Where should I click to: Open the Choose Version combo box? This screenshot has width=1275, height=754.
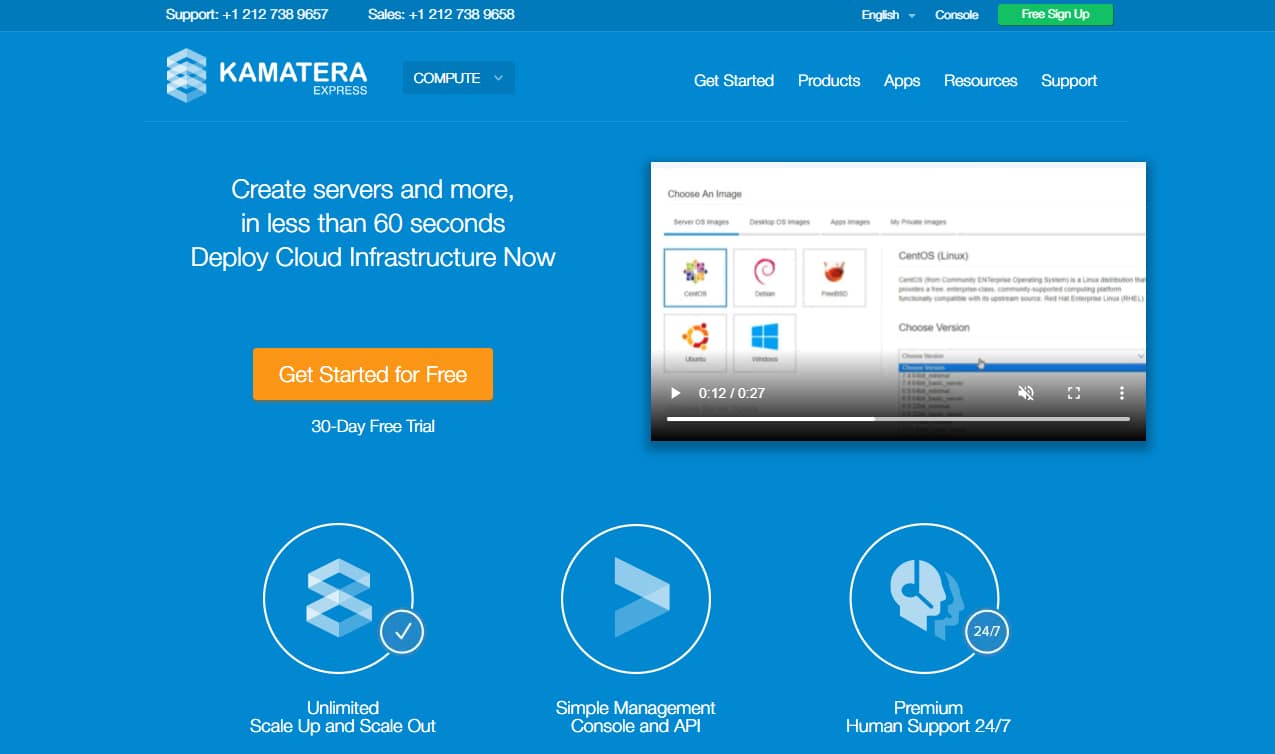[x=1021, y=355]
